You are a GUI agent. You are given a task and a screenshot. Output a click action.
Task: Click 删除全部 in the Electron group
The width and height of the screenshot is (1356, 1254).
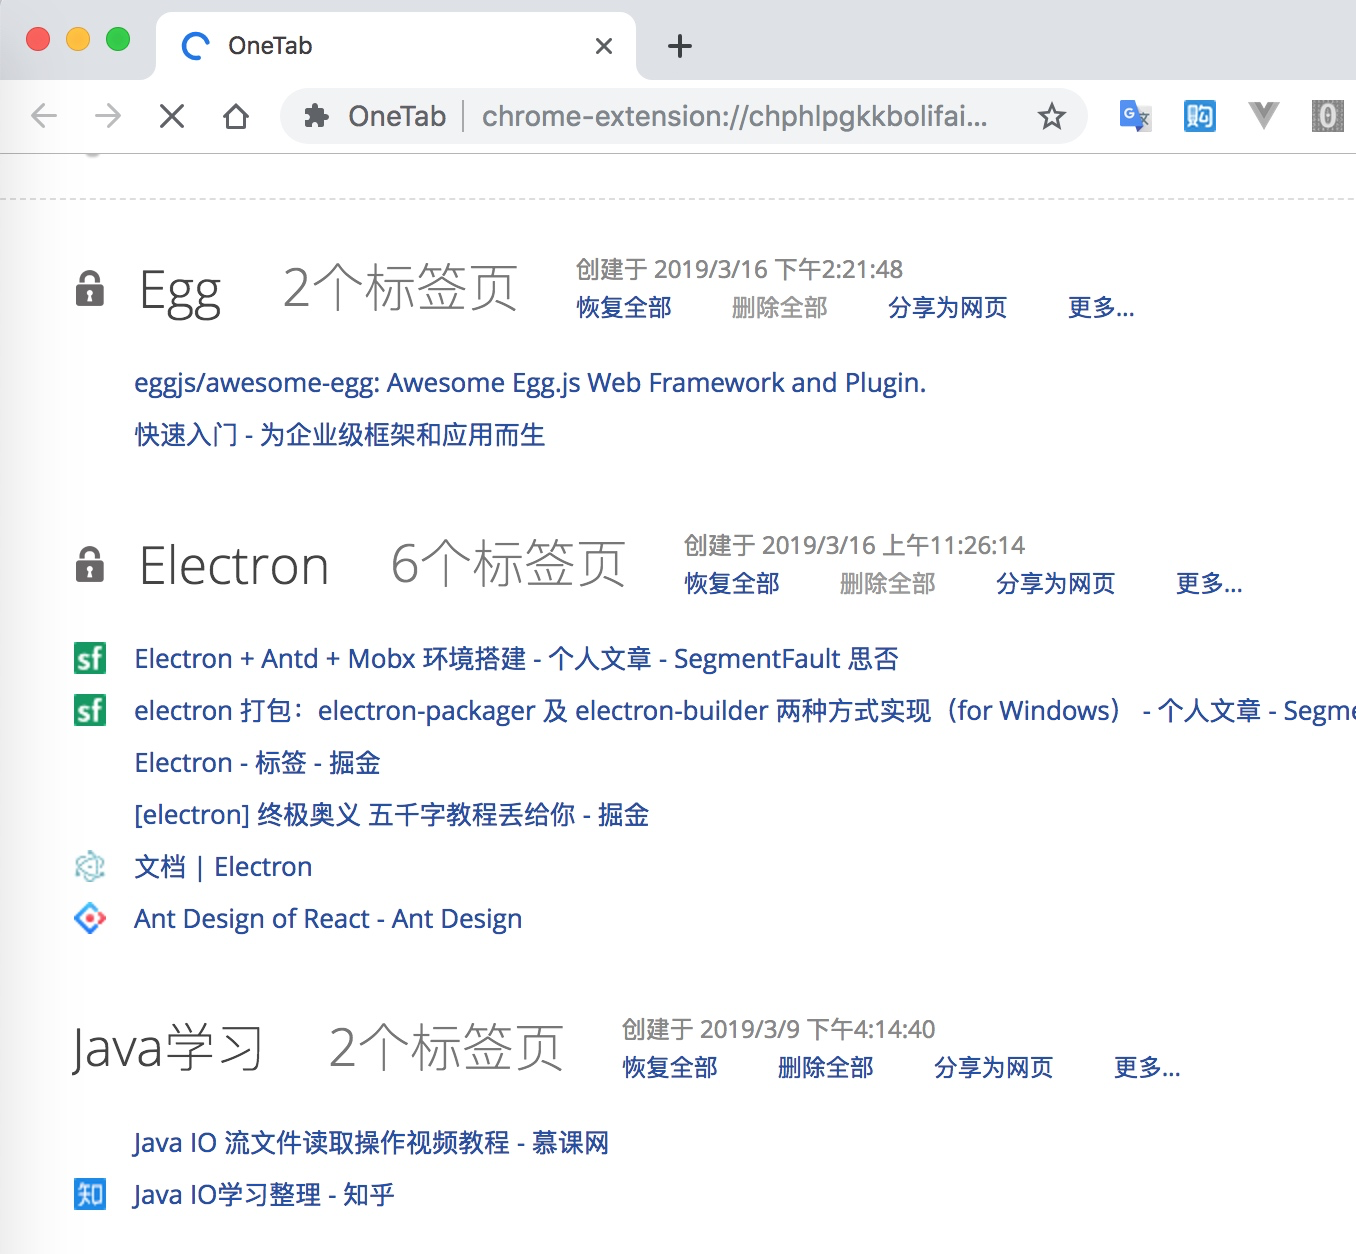[888, 583]
